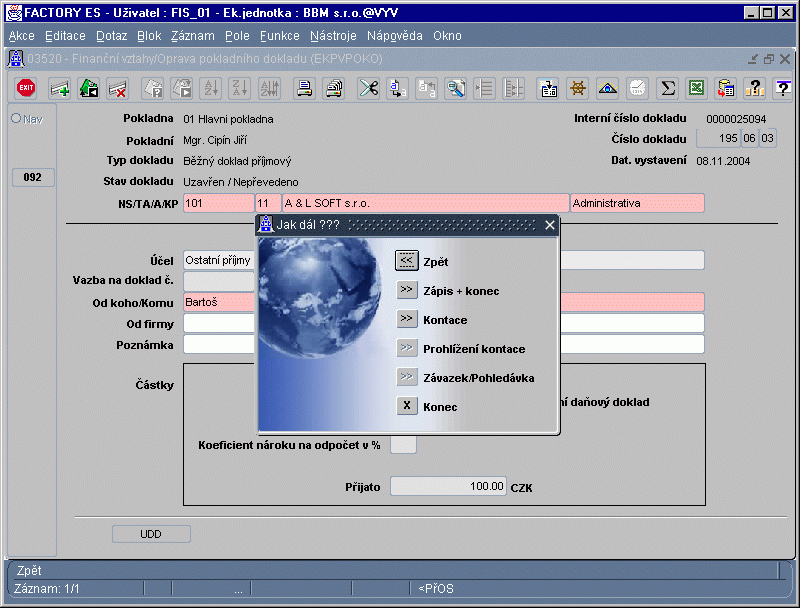Click the Sigma sum icon in toolbar

coord(667,88)
